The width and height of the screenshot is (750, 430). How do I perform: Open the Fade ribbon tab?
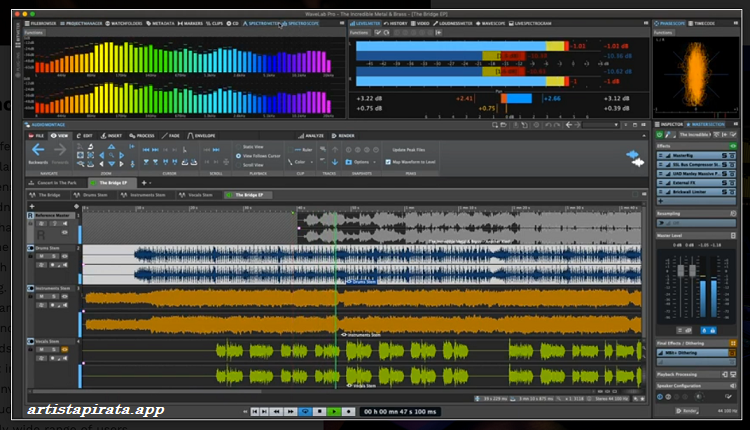tap(170, 136)
